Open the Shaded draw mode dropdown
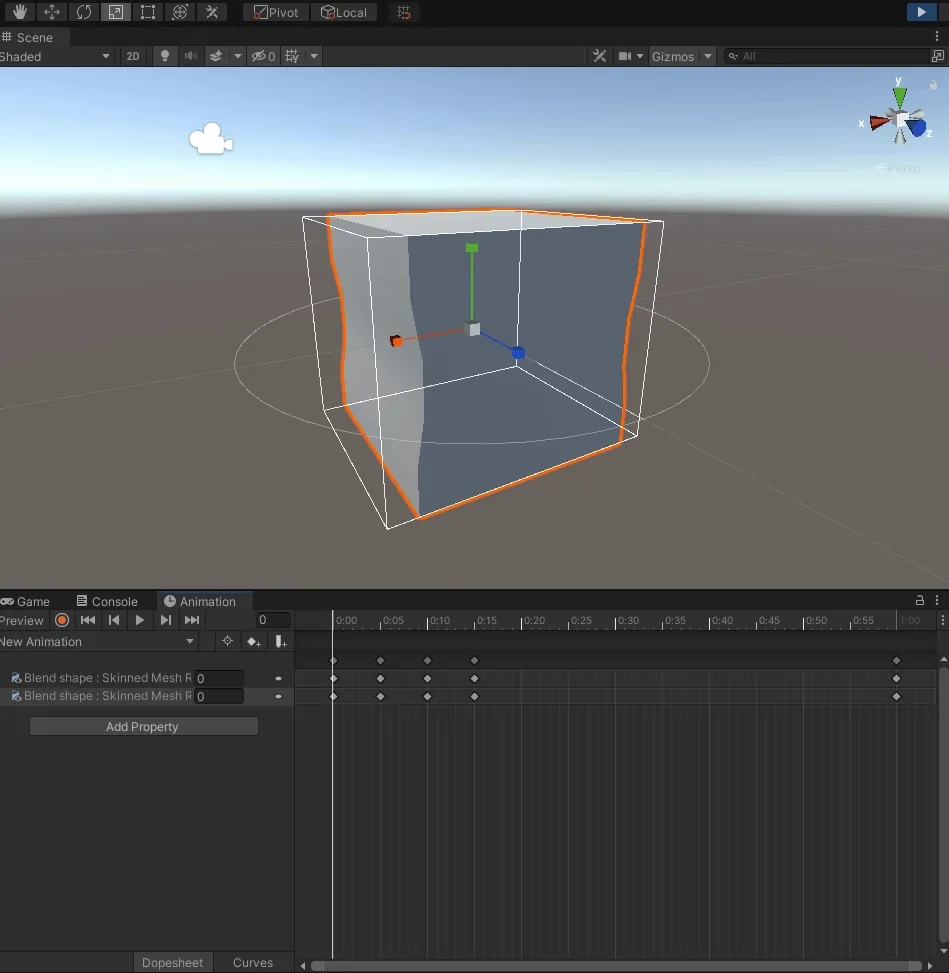This screenshot has width=949, height=973. pos(55,56)
